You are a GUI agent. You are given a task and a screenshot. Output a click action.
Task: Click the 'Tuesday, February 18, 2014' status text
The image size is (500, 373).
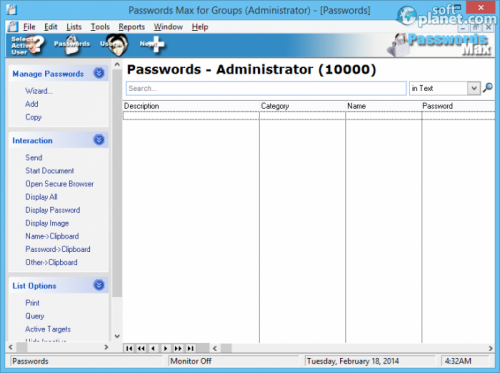352,361
